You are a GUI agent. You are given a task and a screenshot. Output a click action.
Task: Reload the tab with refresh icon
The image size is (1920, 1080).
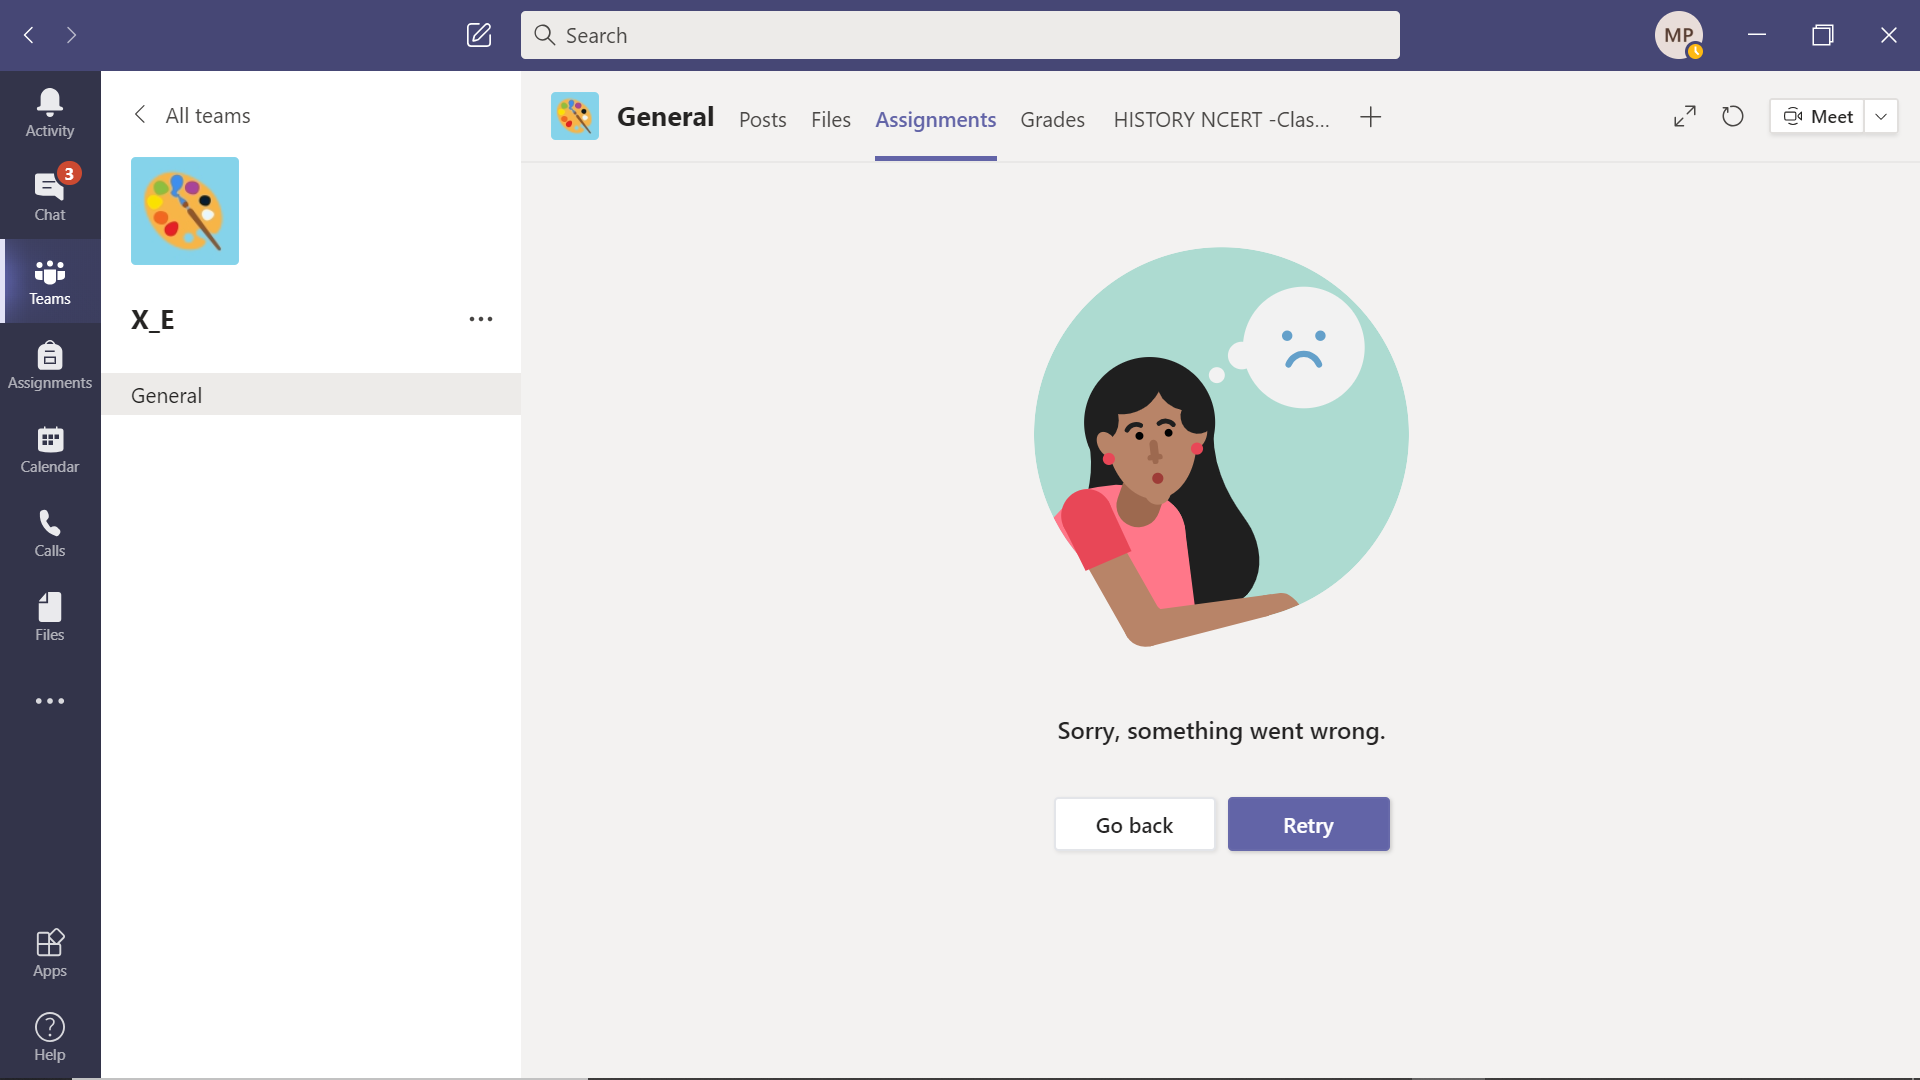click(1733, 117)
